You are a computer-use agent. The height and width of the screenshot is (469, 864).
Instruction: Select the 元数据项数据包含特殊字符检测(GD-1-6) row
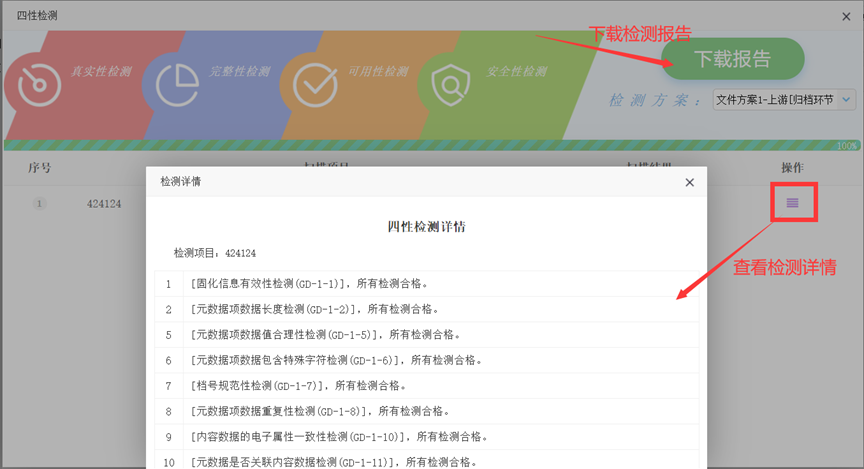[427, 360]
